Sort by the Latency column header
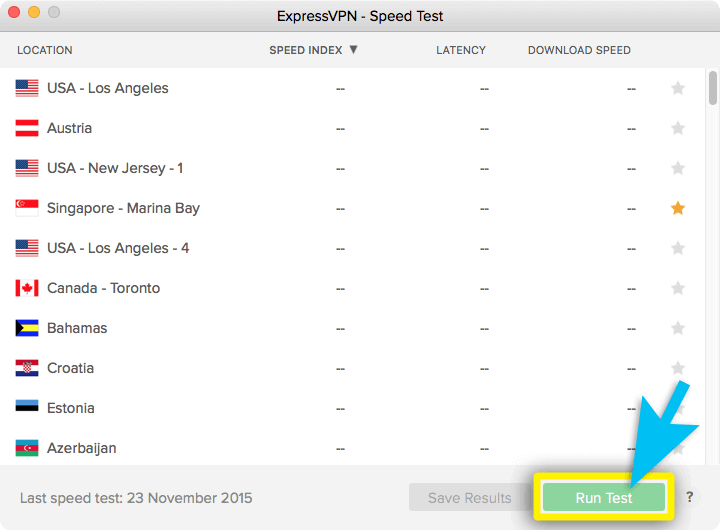This screenshot has width=720, height=530. click(461, 50)
